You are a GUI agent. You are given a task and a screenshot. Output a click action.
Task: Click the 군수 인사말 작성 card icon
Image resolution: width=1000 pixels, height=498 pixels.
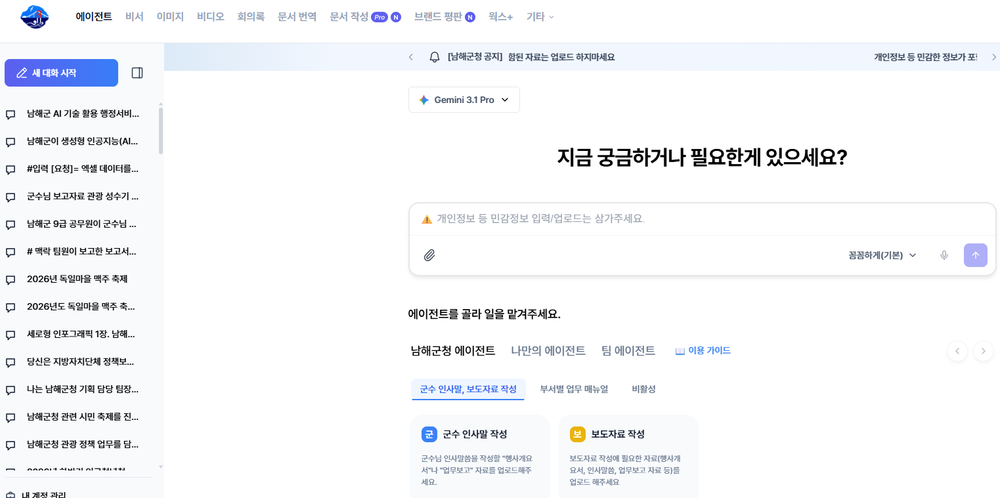point(429,434)
